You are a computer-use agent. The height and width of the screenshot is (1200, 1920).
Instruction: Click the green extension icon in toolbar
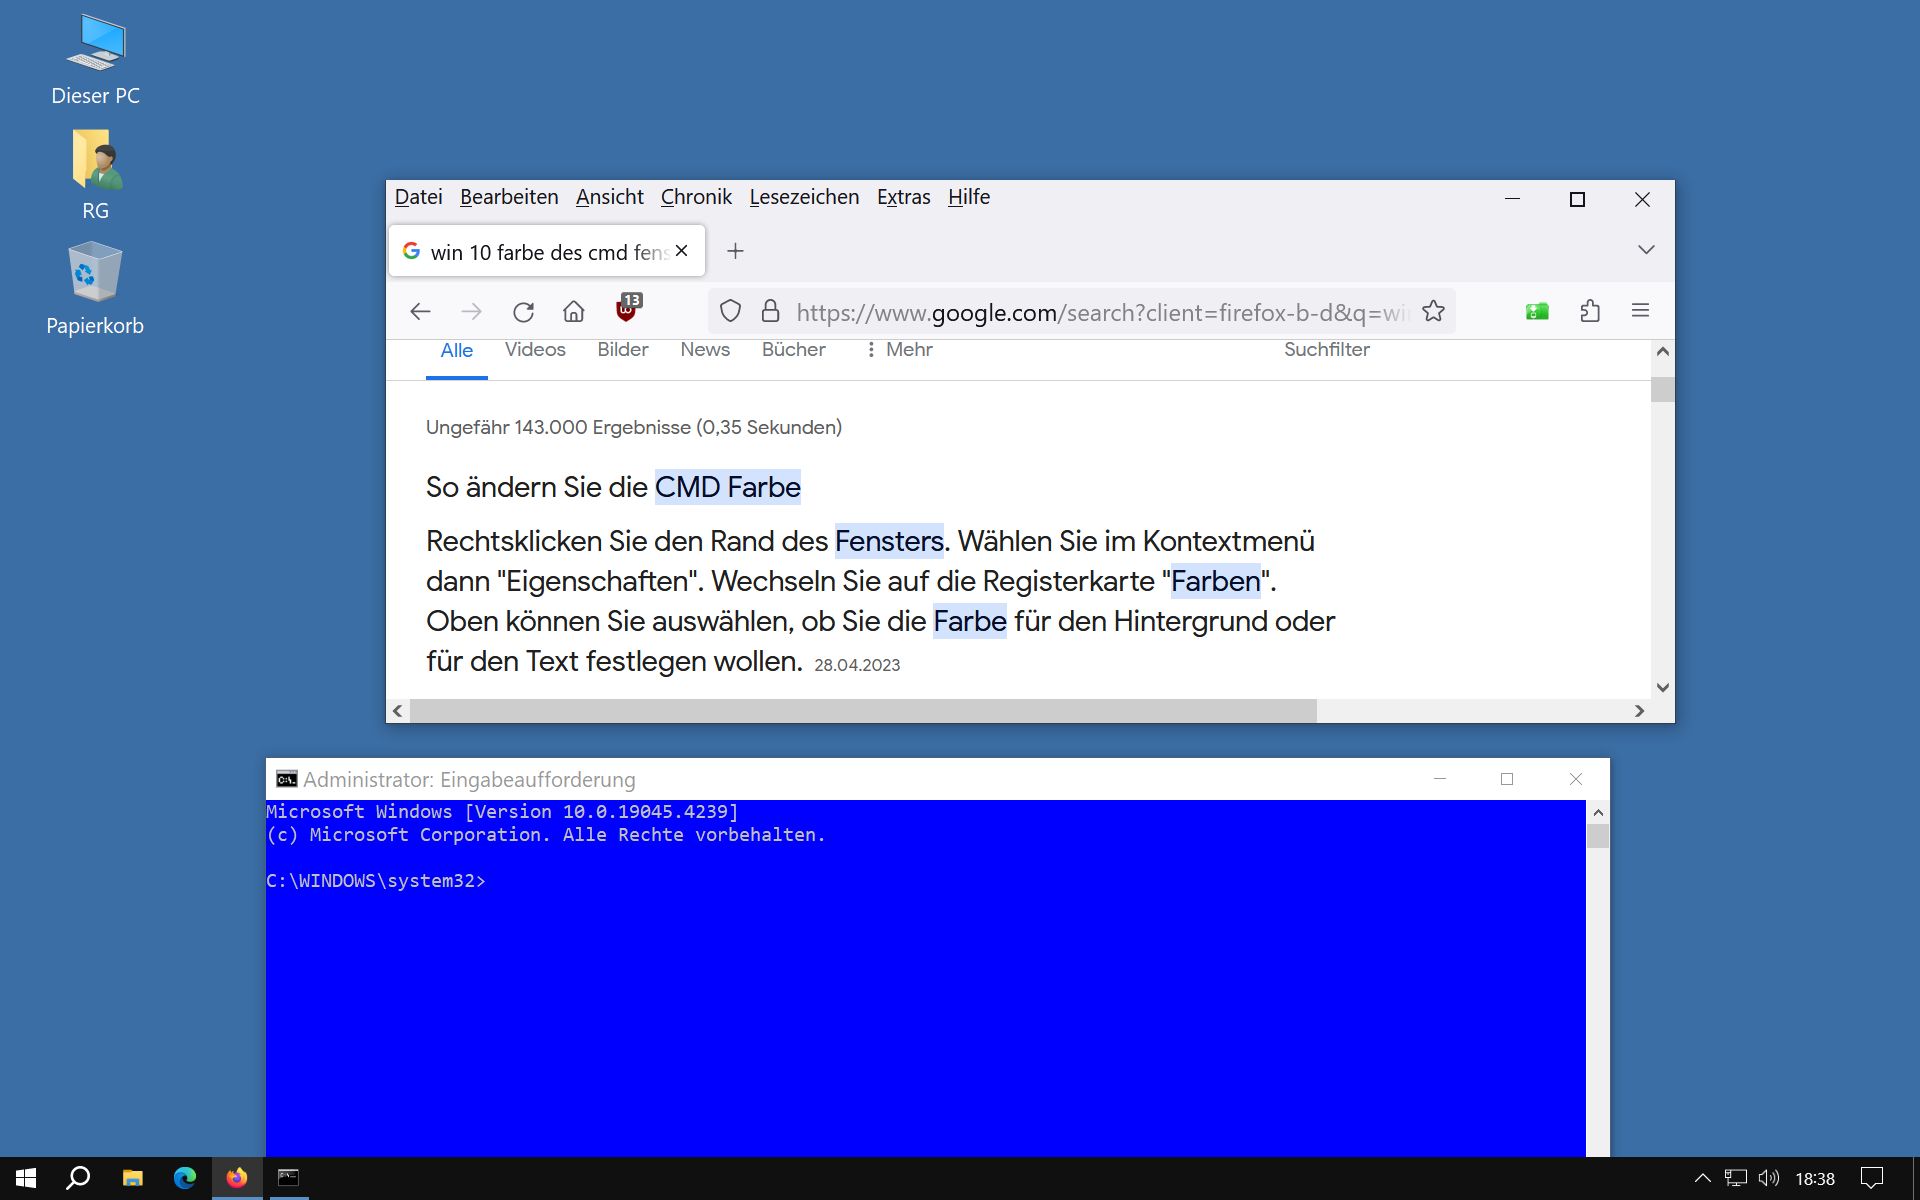[1537, 312]
